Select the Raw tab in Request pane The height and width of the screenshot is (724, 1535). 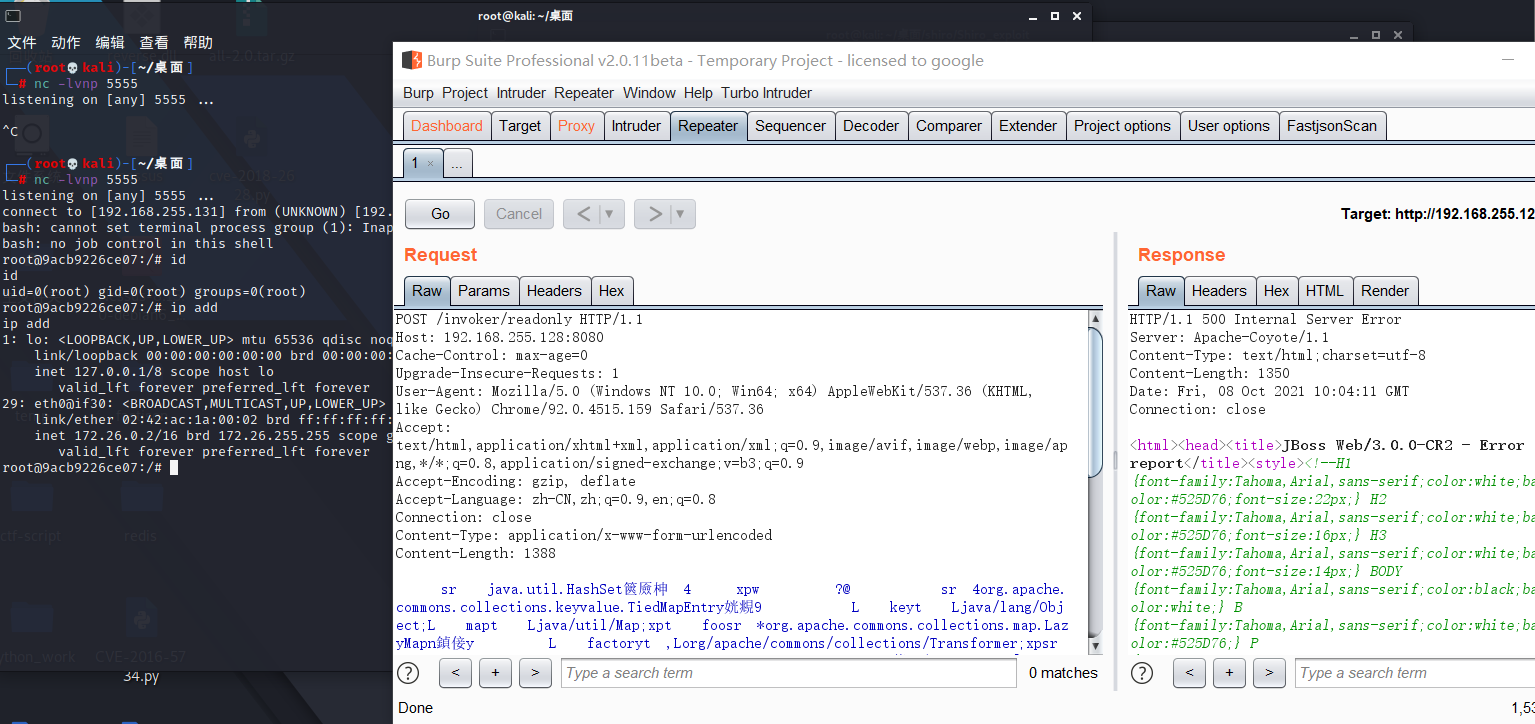[427, 291]
